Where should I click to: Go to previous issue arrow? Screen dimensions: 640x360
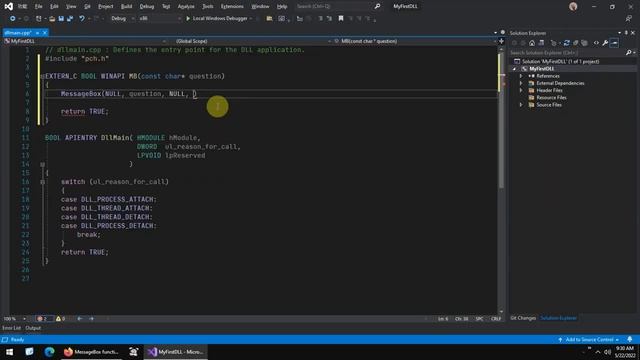[x=80, y=319]
